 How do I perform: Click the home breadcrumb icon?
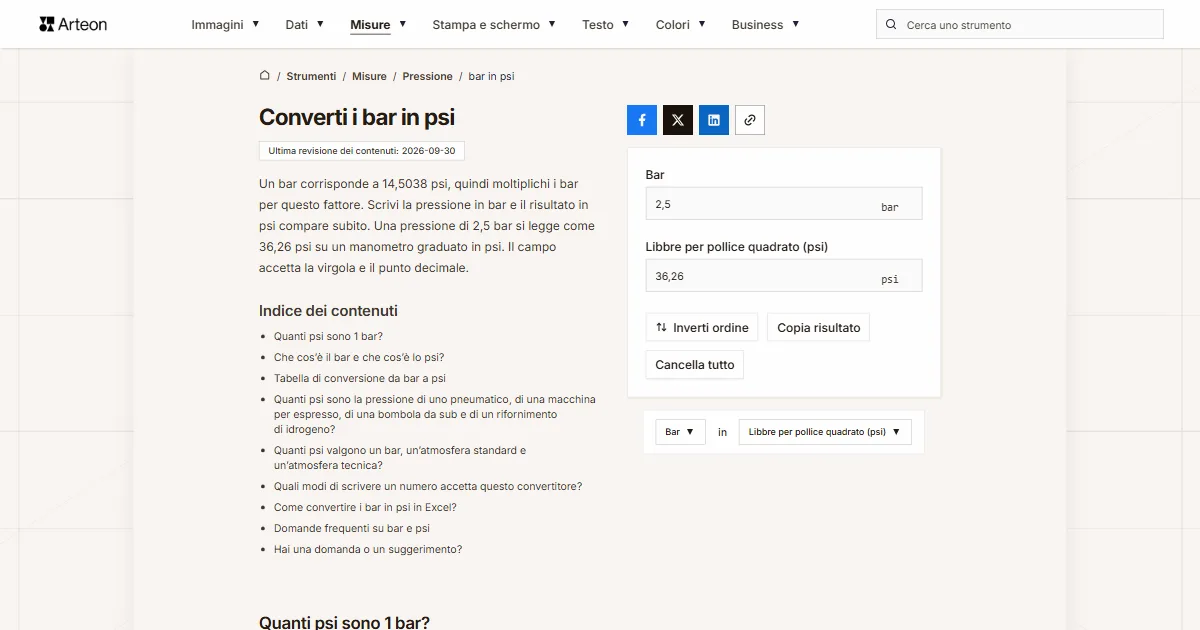click(x=265, y=75)
